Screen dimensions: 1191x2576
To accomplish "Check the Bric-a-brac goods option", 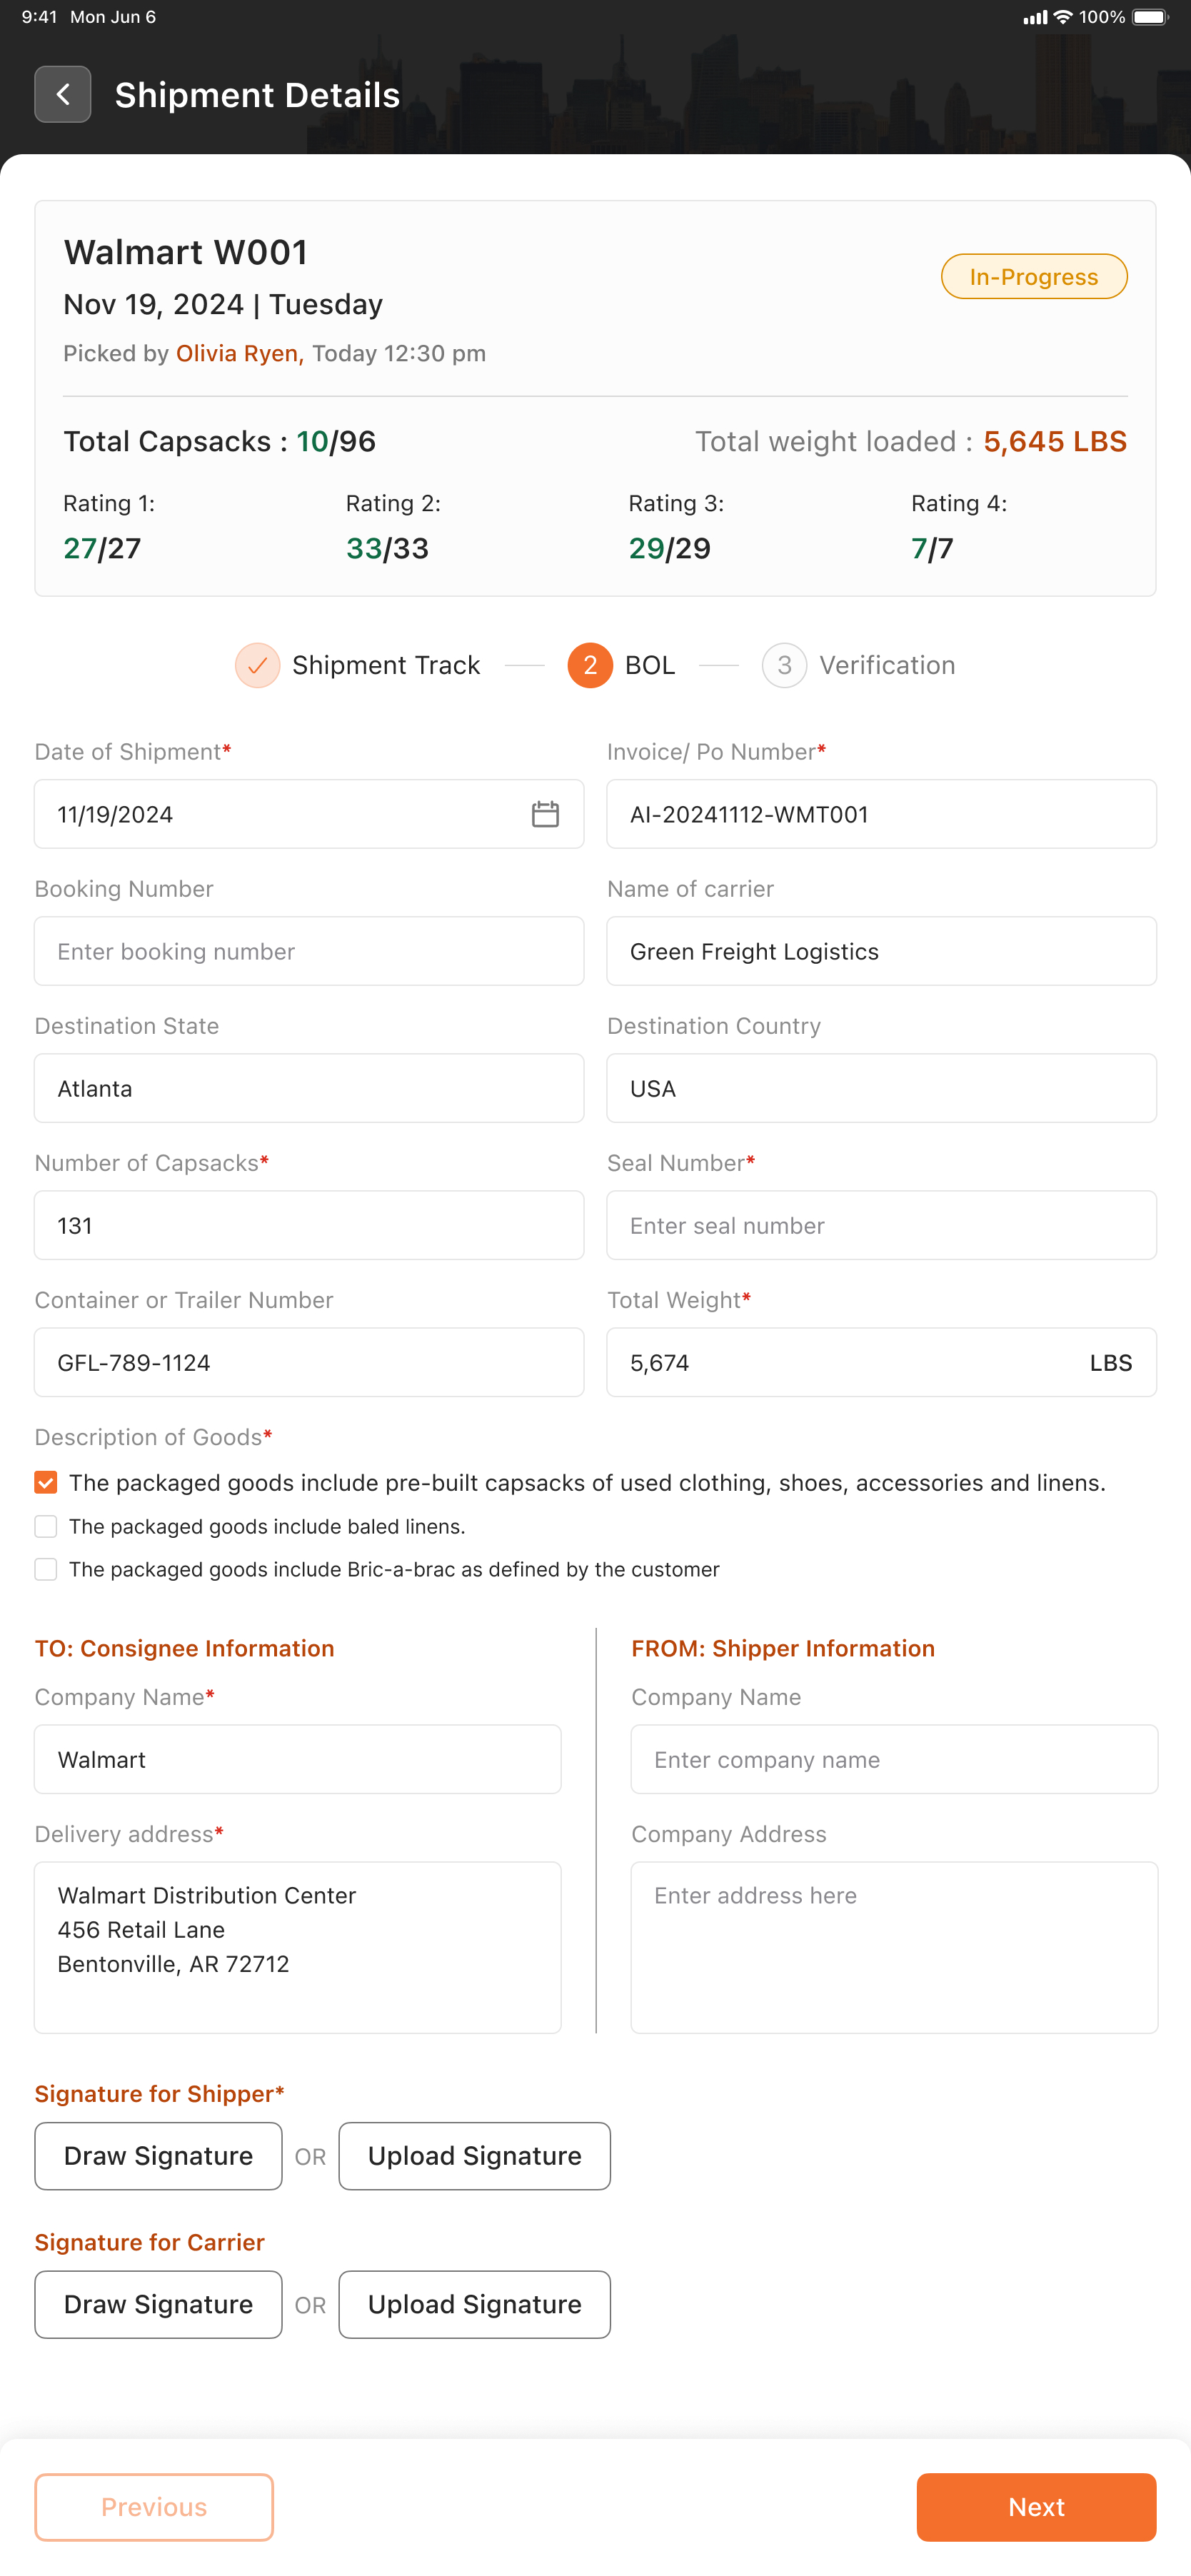I will click(x=46, y=1569).
